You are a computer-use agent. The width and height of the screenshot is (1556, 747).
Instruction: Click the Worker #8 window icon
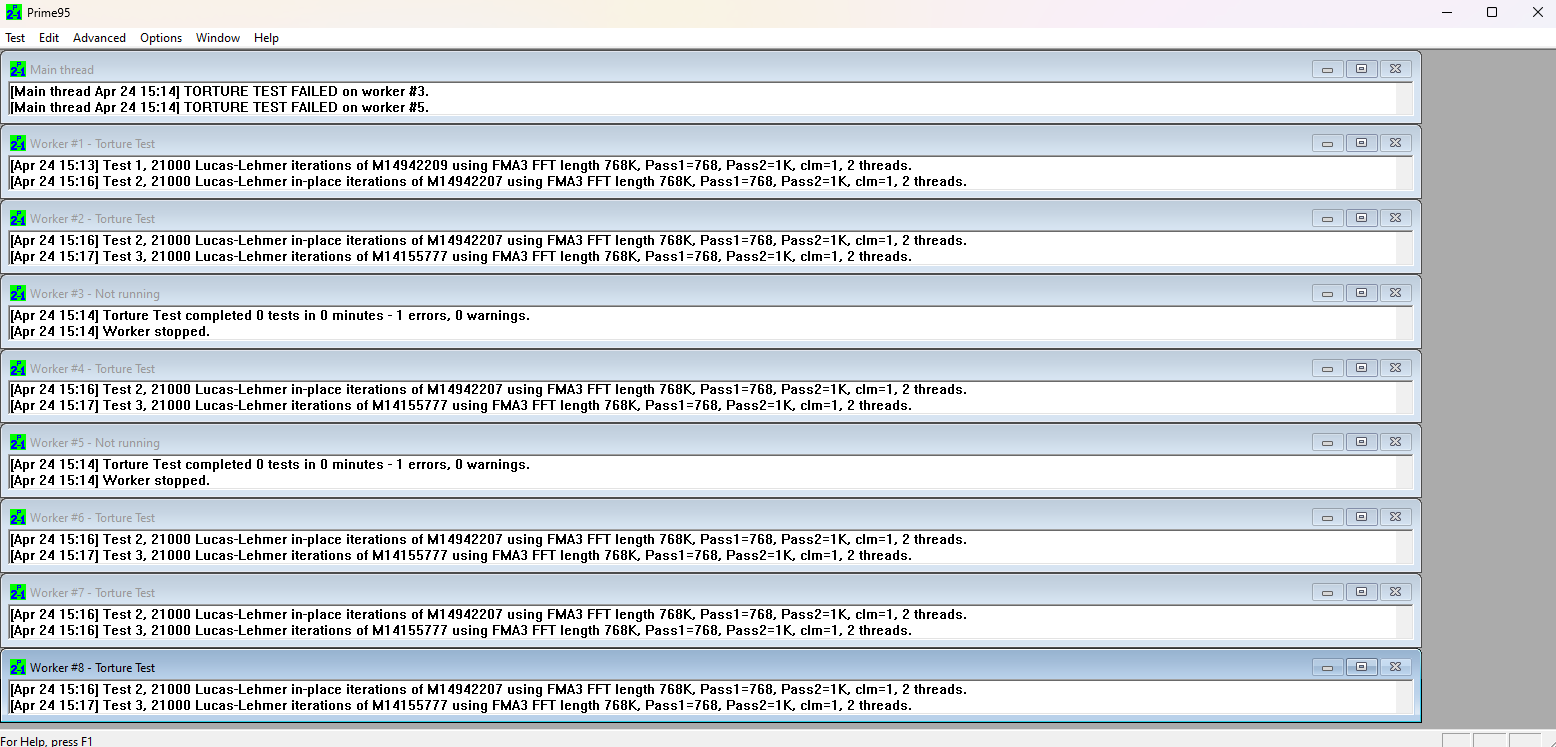(x=18, y=668)
